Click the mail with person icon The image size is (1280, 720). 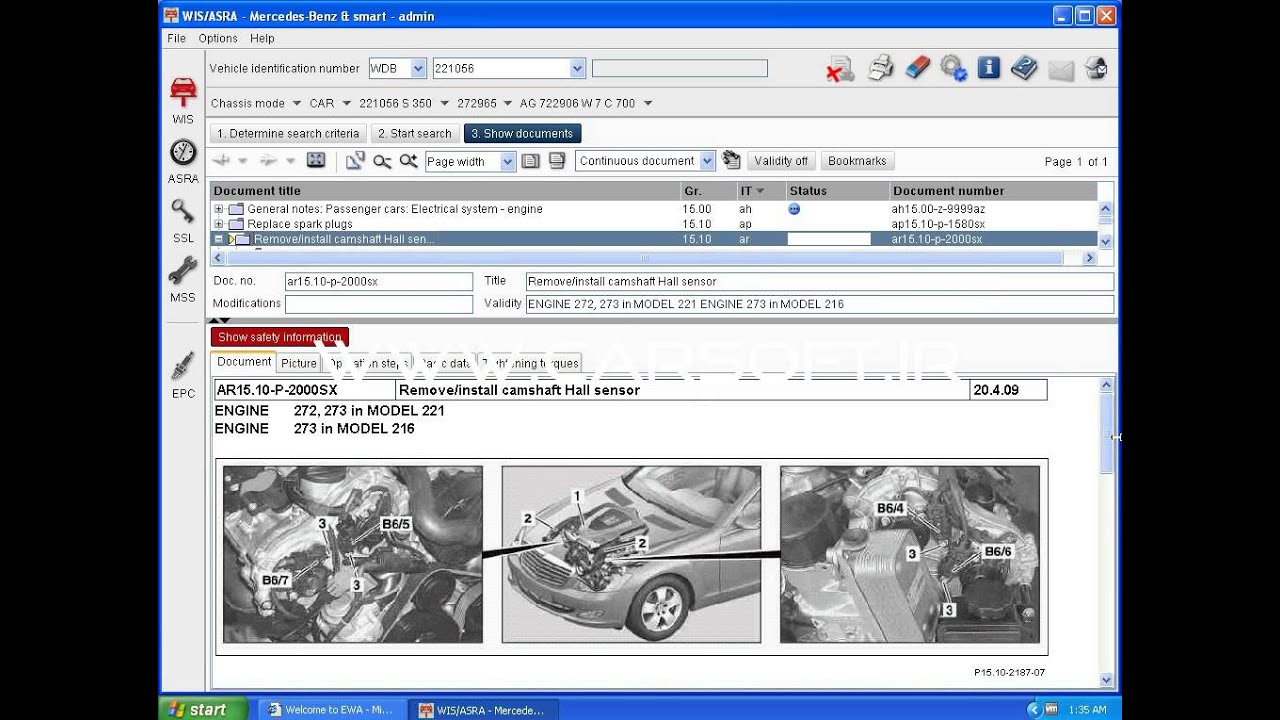point(1097,68)
